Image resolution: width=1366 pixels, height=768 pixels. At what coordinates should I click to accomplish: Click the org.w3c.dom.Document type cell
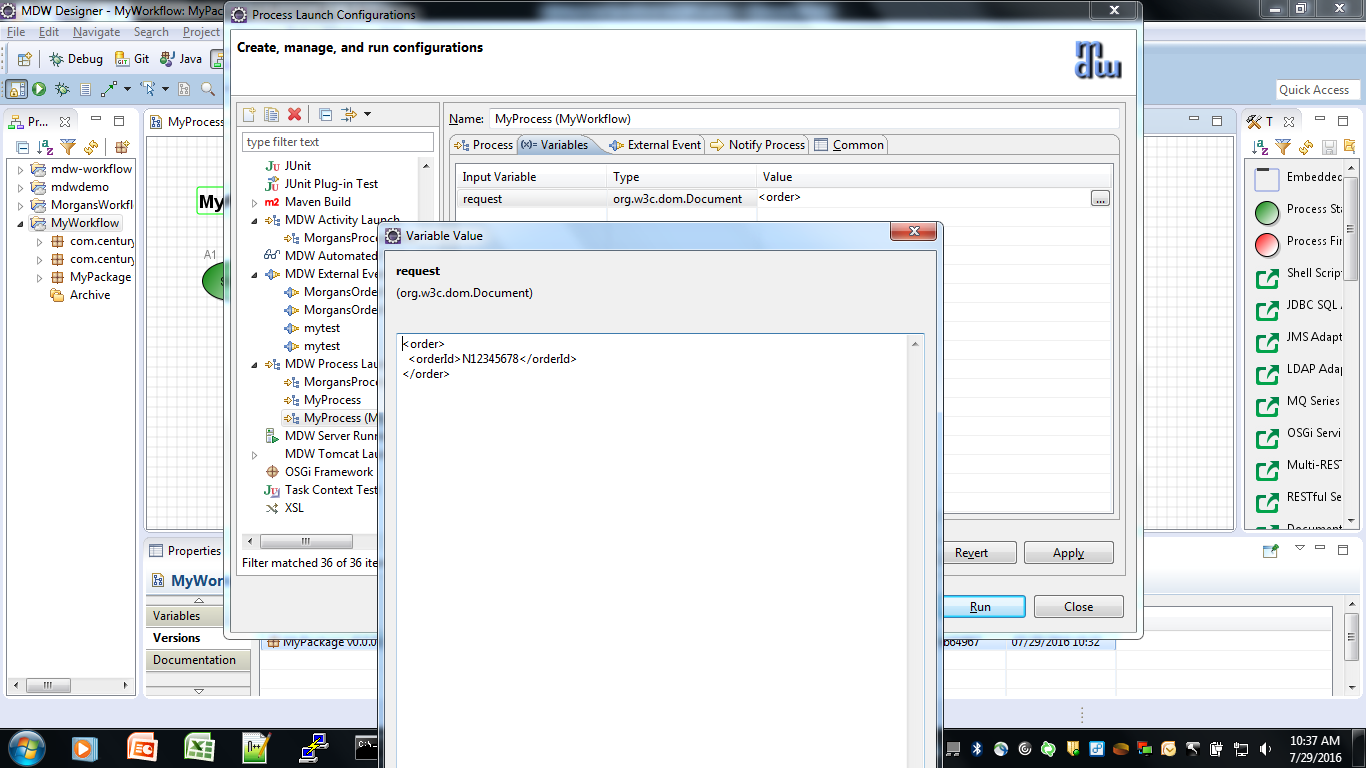tap(680, 199)
